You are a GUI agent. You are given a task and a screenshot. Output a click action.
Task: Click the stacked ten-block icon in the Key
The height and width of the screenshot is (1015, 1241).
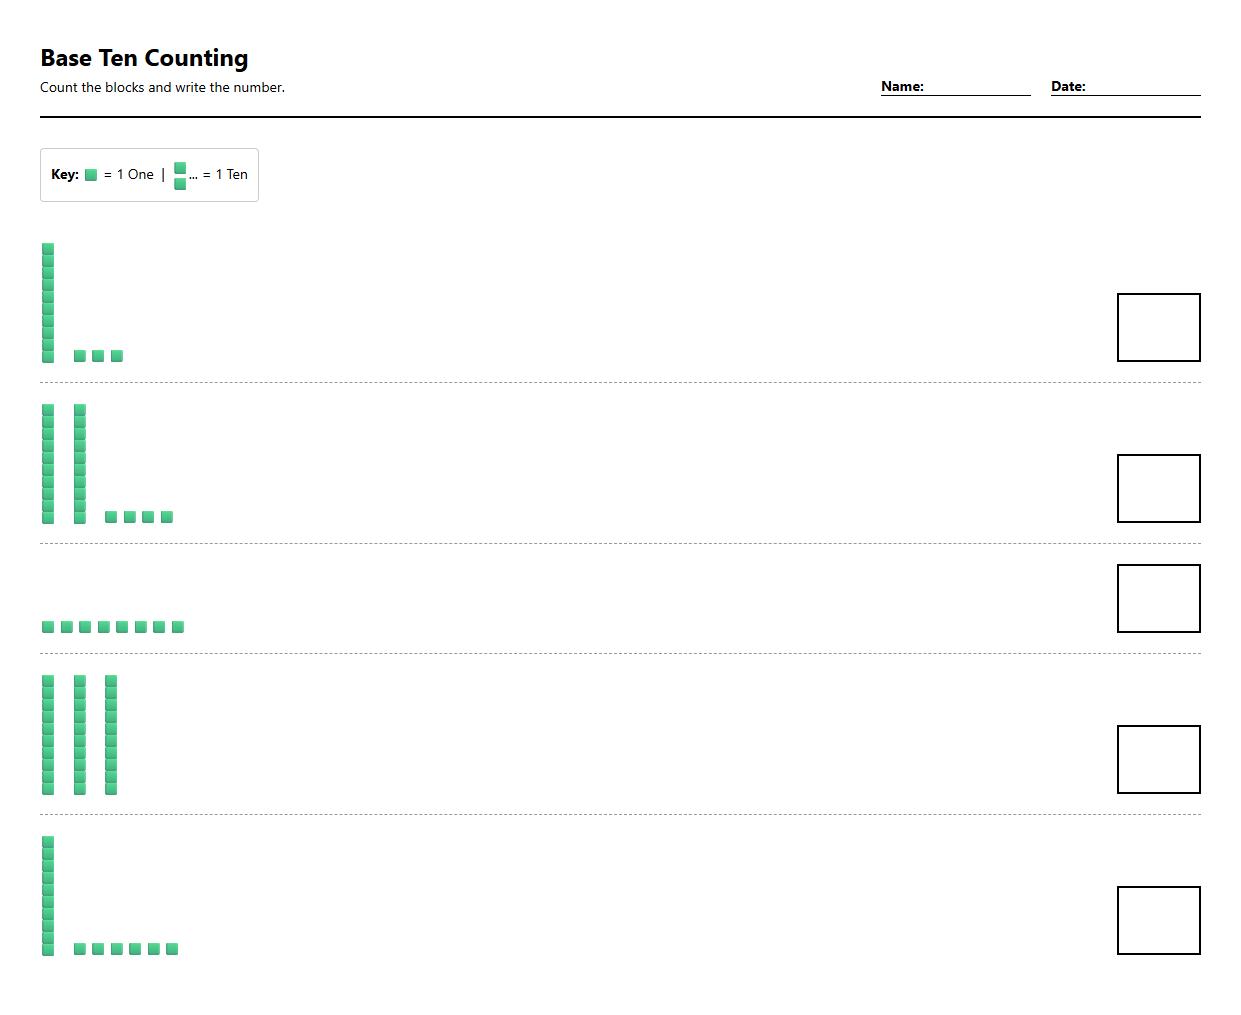click(180, 175)
